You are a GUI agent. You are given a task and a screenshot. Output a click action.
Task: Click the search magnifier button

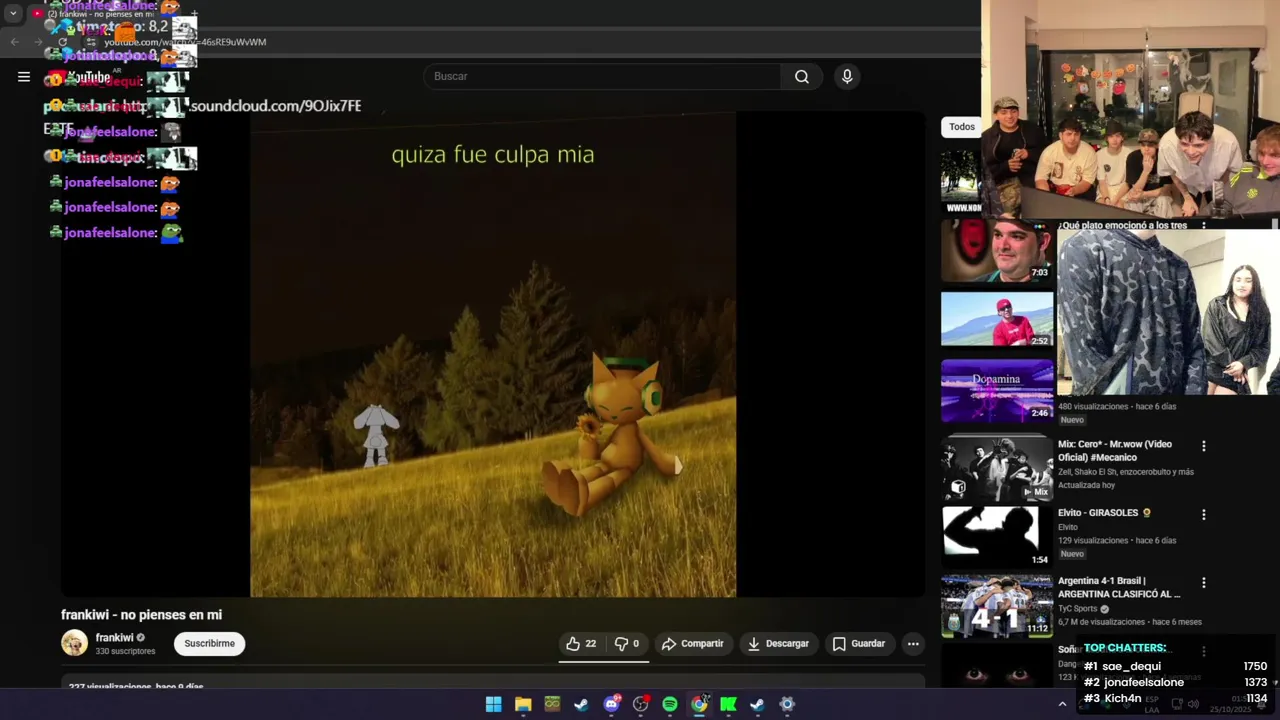click(802, 77)
